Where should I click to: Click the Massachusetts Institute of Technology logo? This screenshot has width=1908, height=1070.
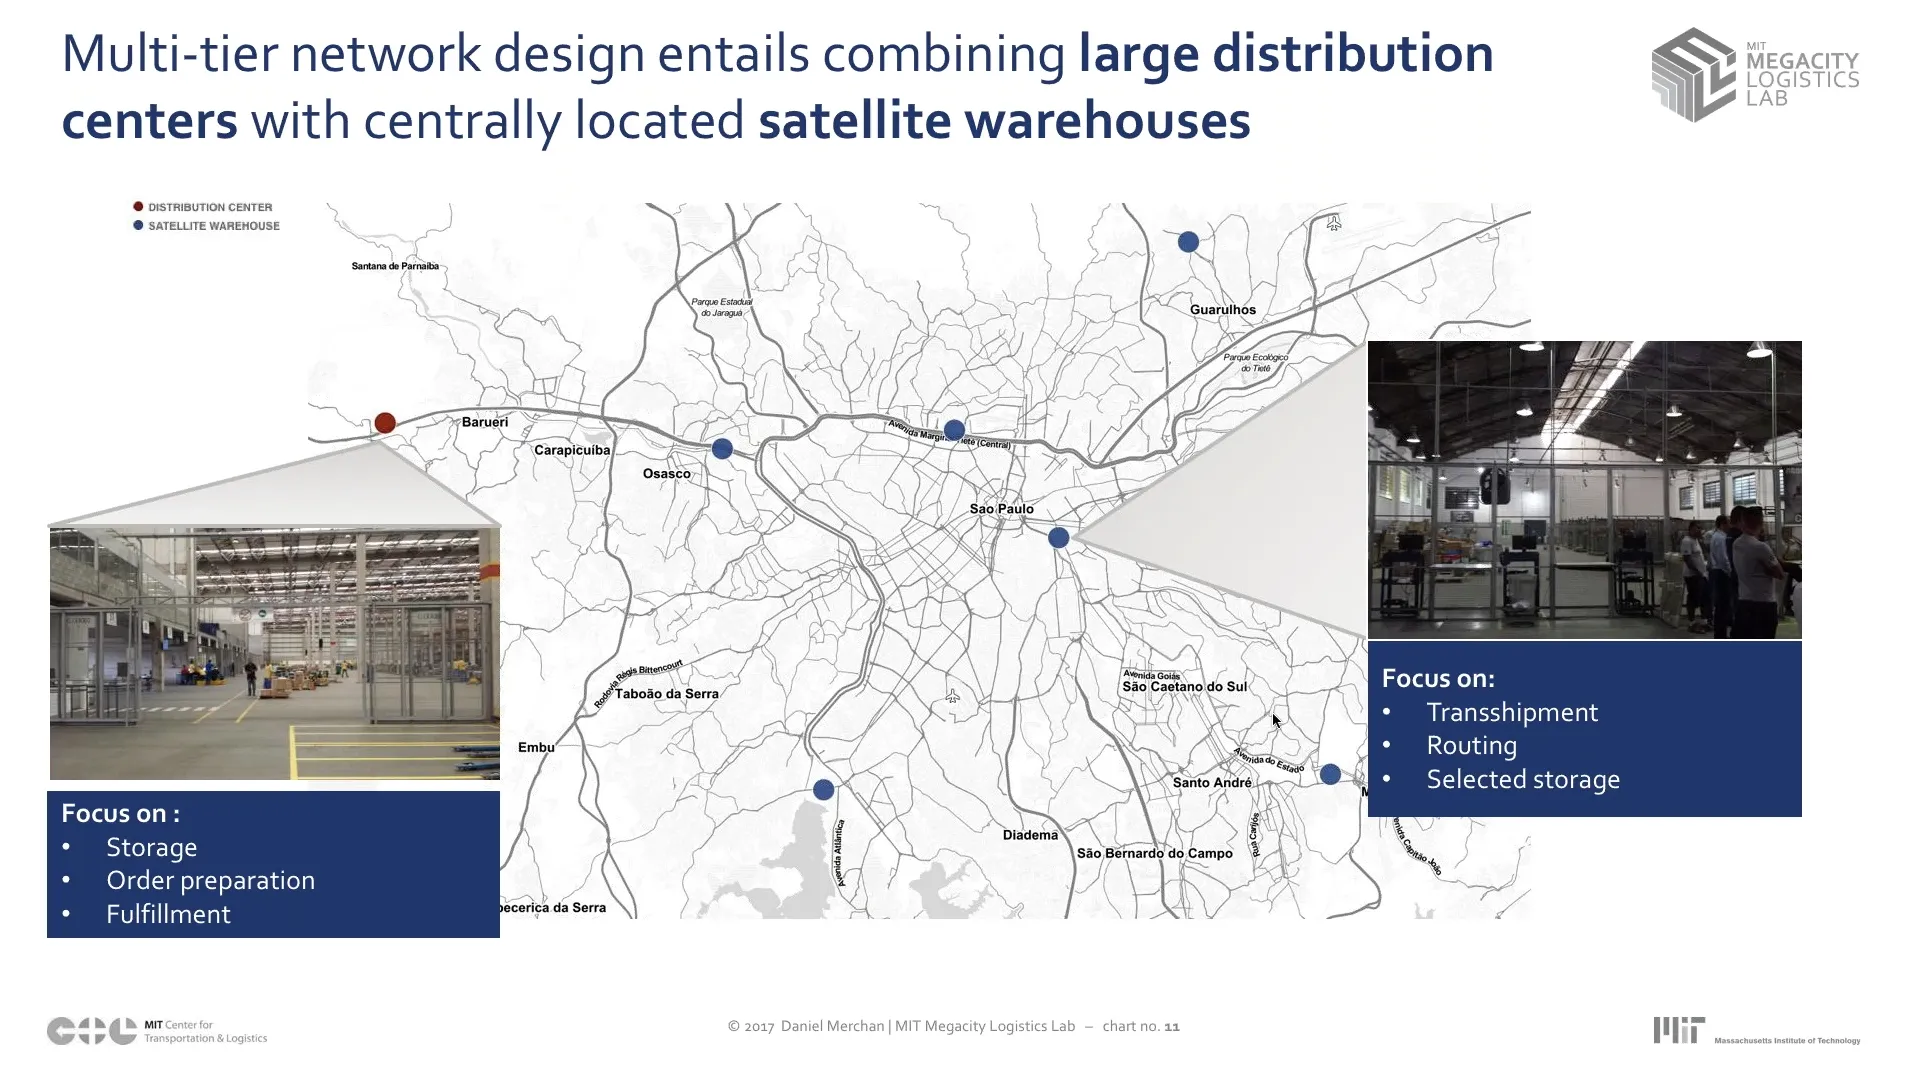1756,1031
